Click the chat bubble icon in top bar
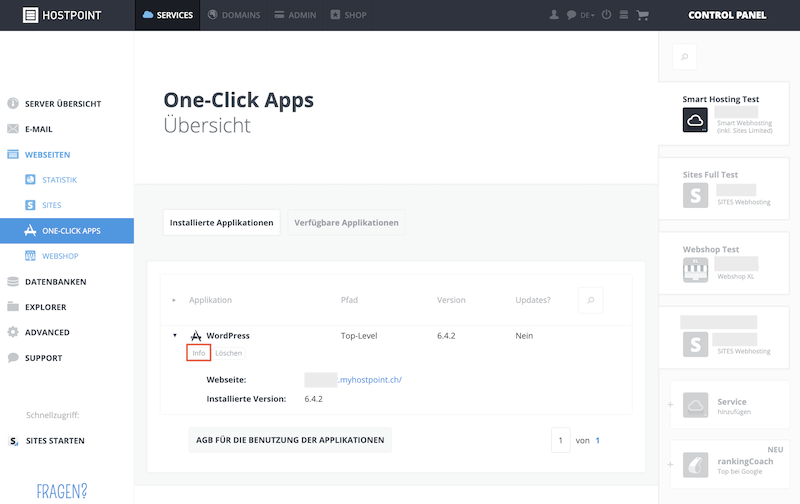800x504 pixels. click(x=571, y=15)
